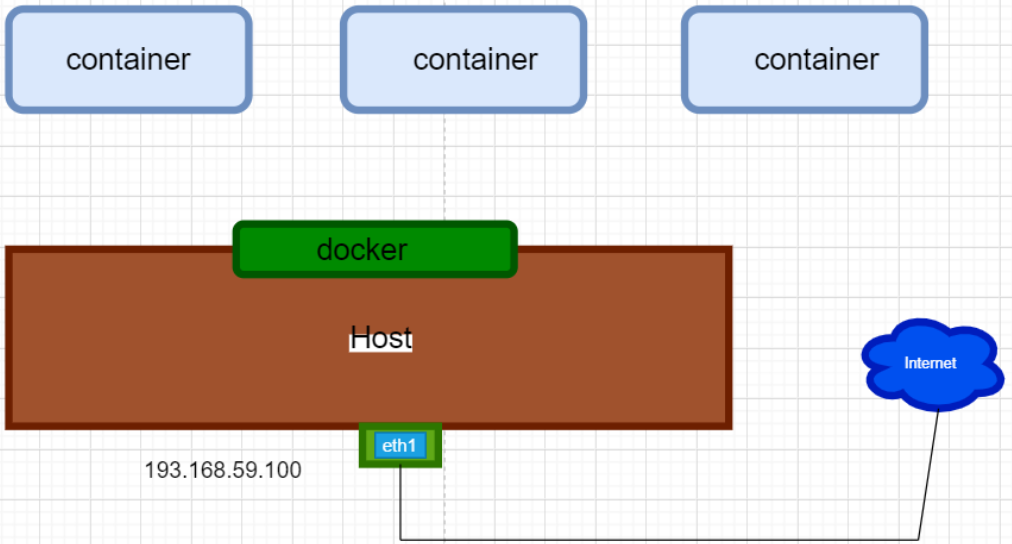Click the green docker shape

[x=375, y=249]
